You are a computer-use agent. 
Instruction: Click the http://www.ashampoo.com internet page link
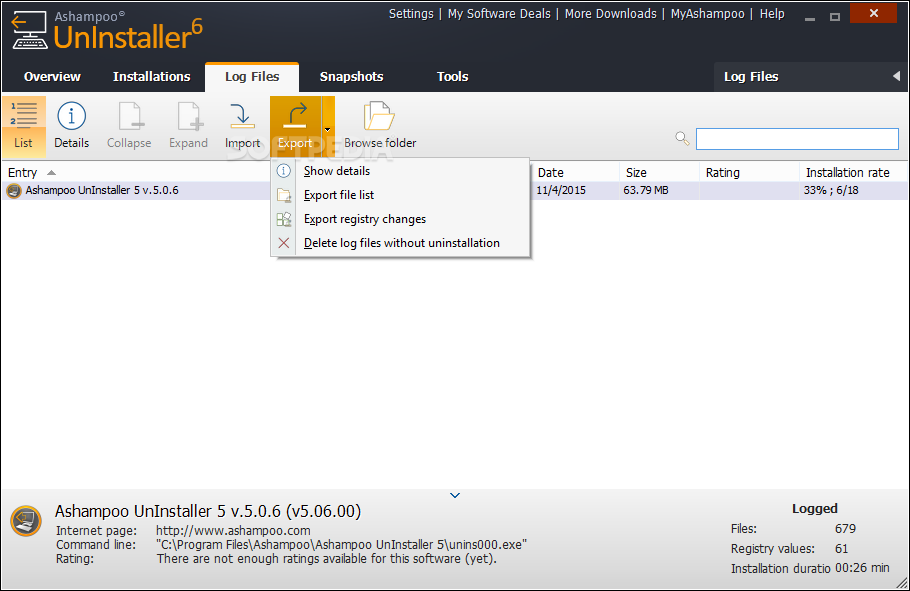point(233,531)
